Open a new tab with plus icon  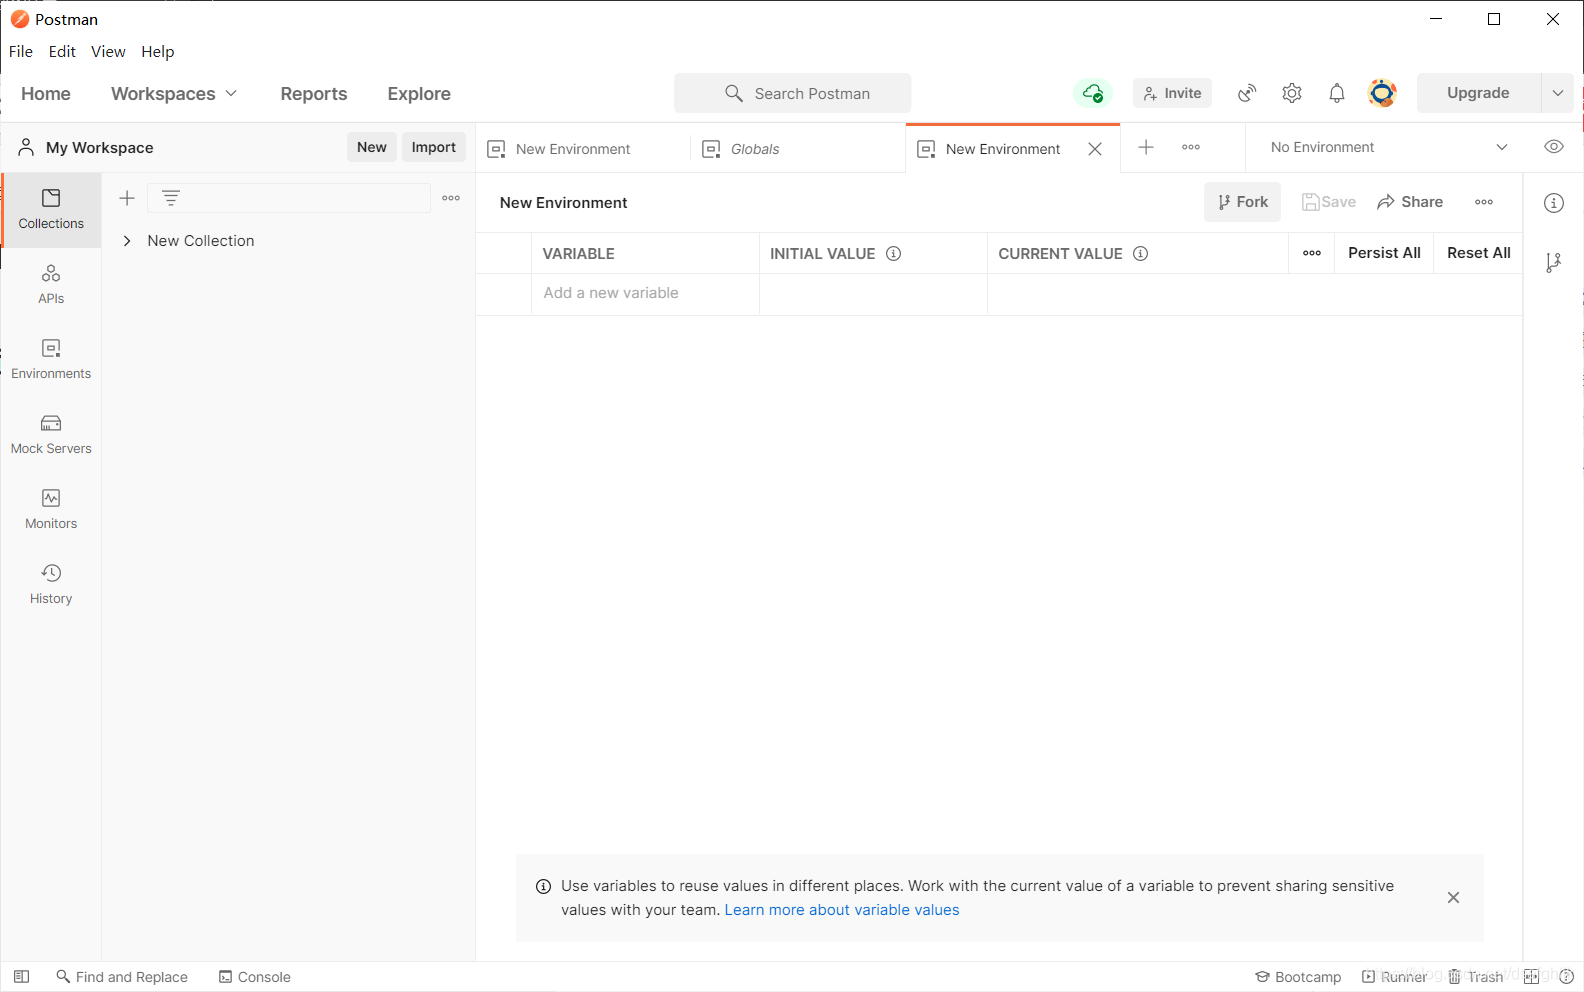pos(1146,147)
